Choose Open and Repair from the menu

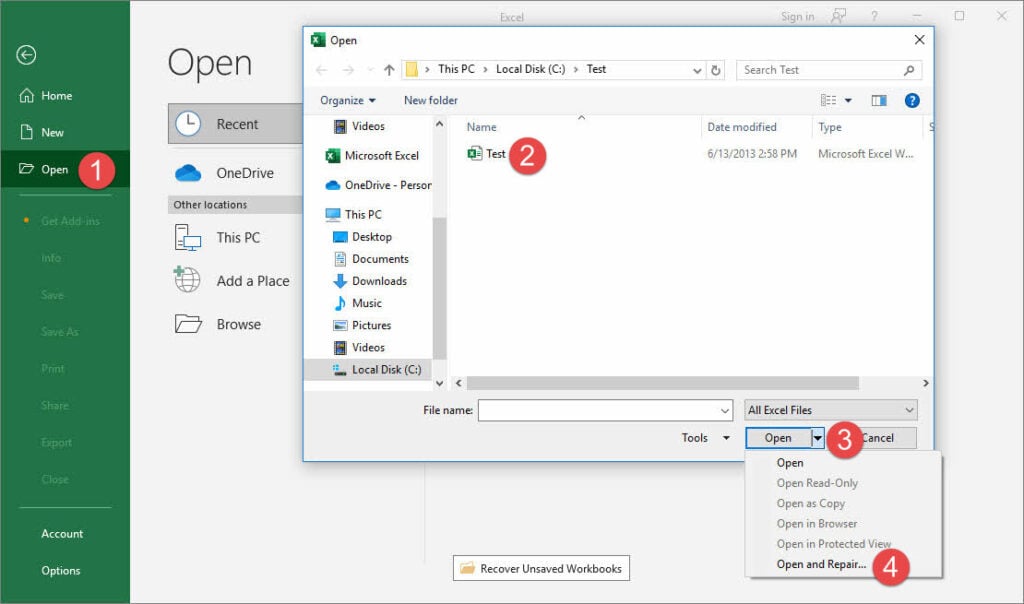coord(819,564)
